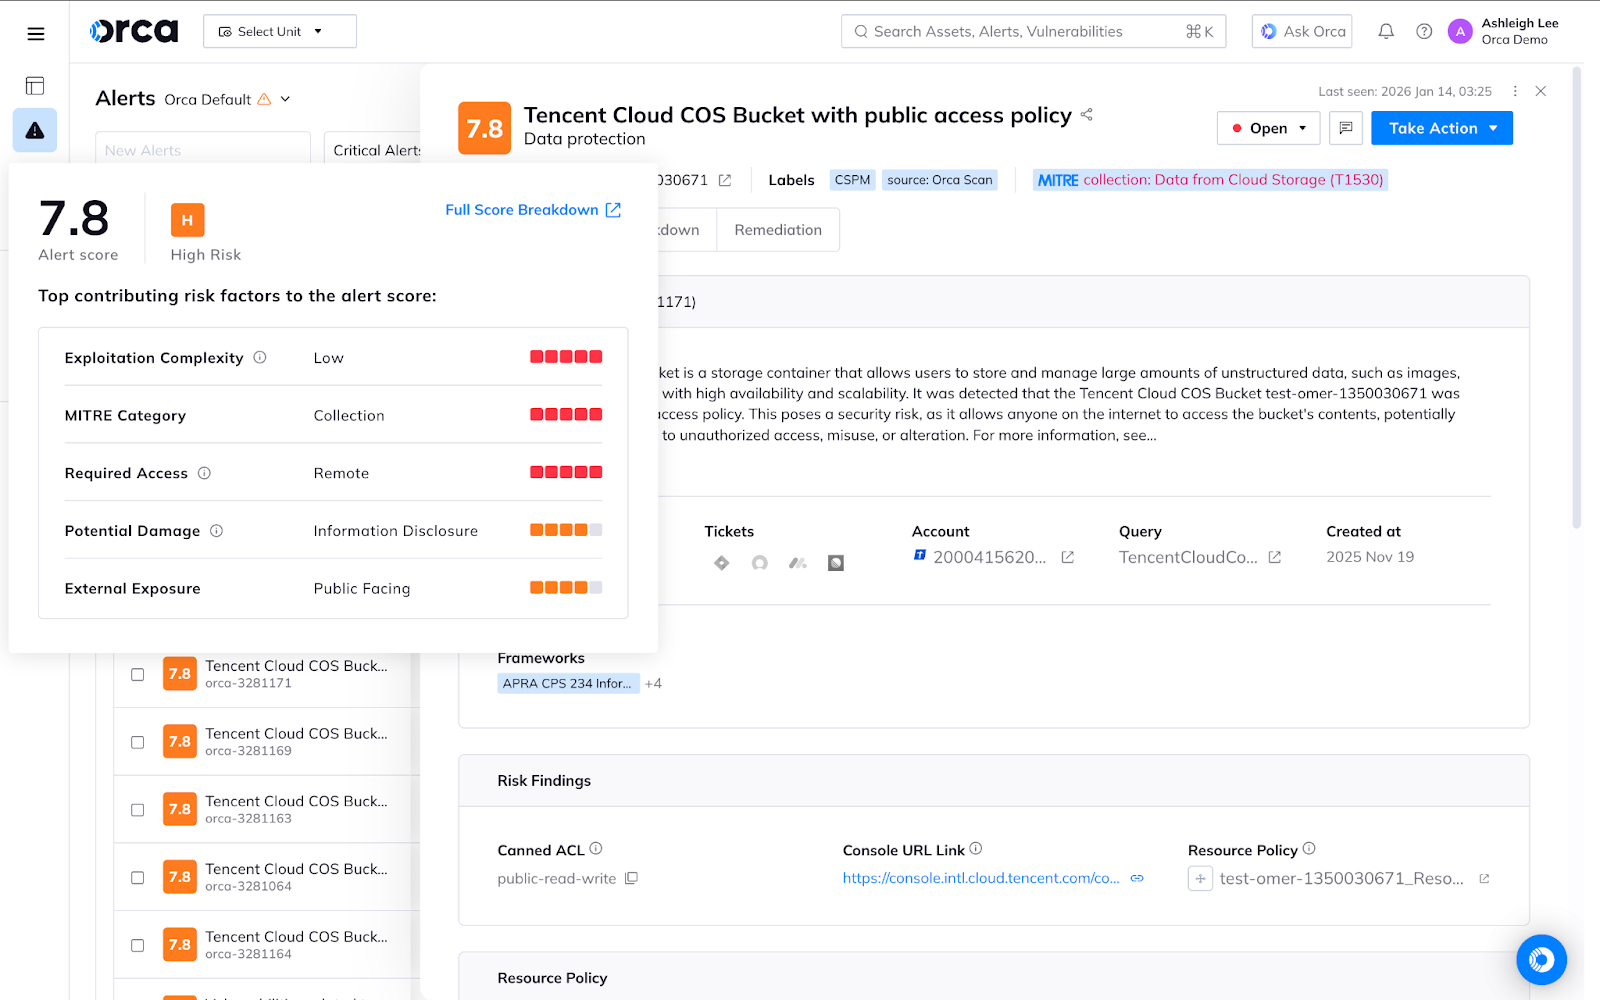The image size is (1600, 1000).
Task: Click the notifications bell icon
Action: [x=1386, y=32]
